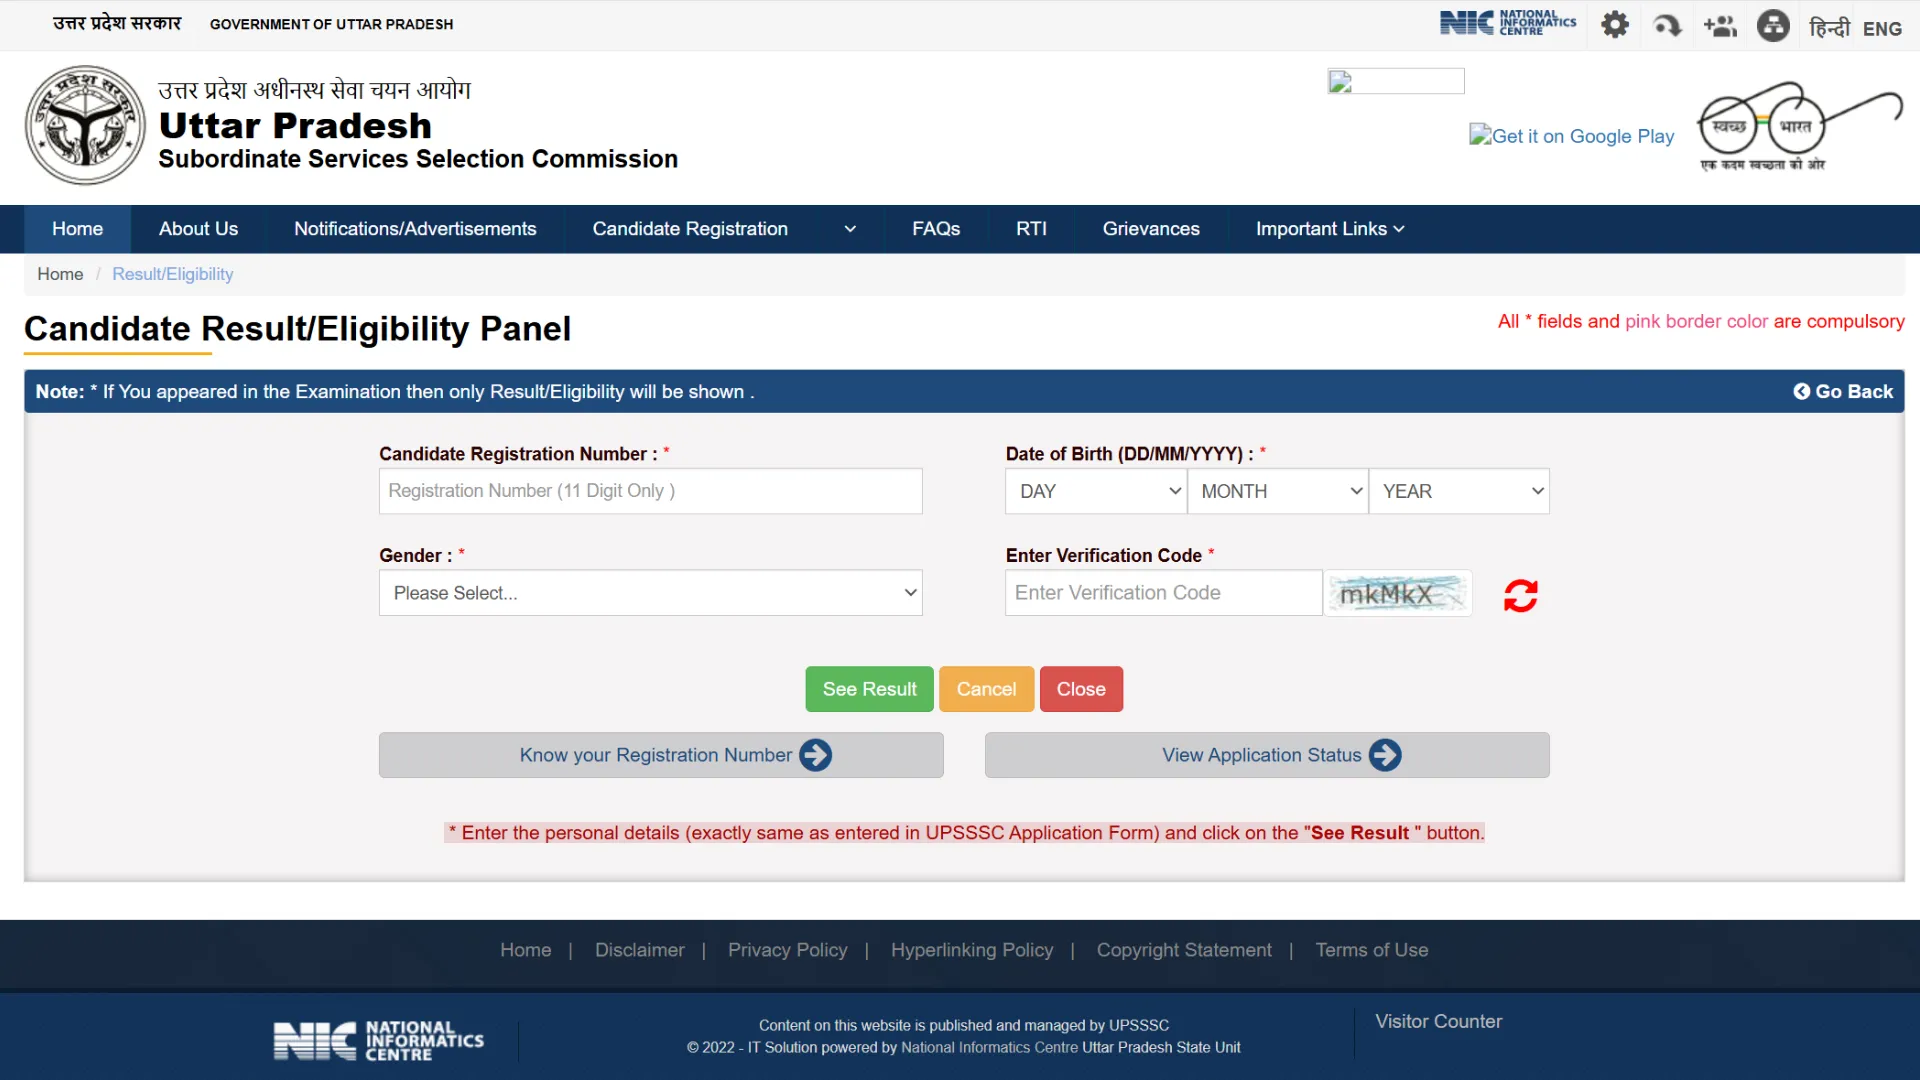This screenshot has width=1920, height=1080.
Task: Select the add-users accessibility icon
Action: (x=1720, y=25)
